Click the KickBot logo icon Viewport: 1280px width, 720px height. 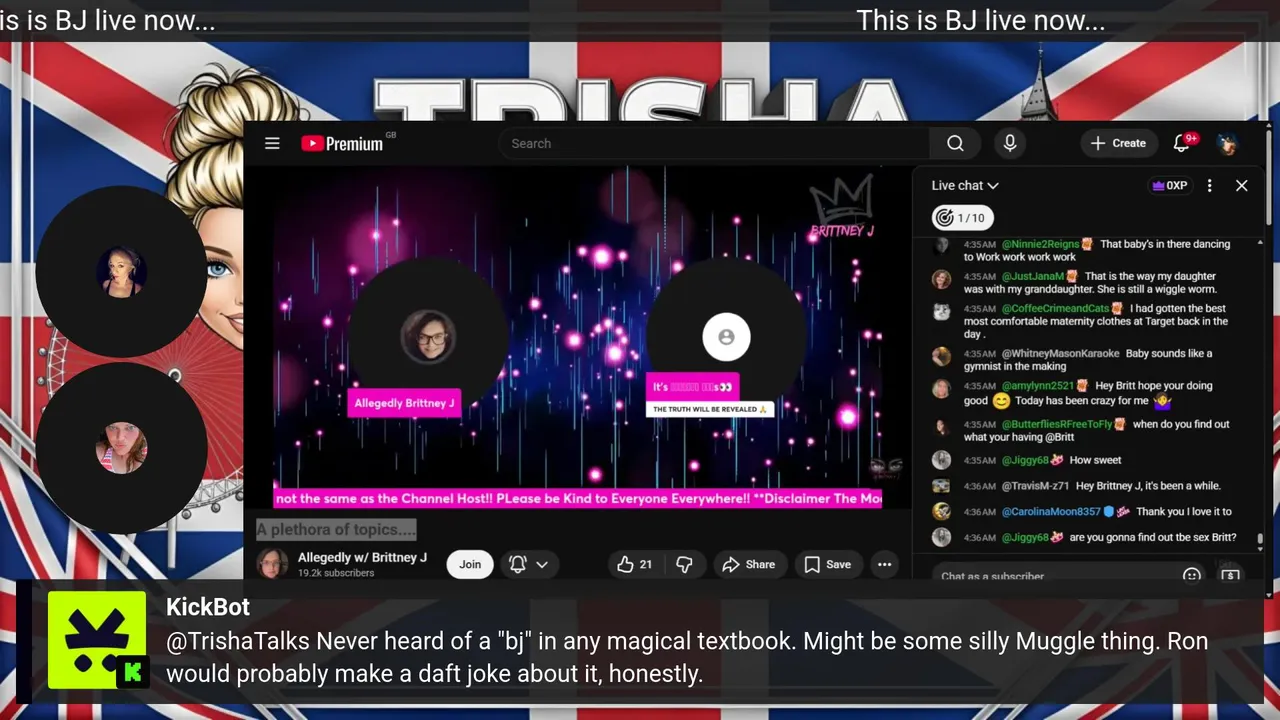[x=97, y=640]
